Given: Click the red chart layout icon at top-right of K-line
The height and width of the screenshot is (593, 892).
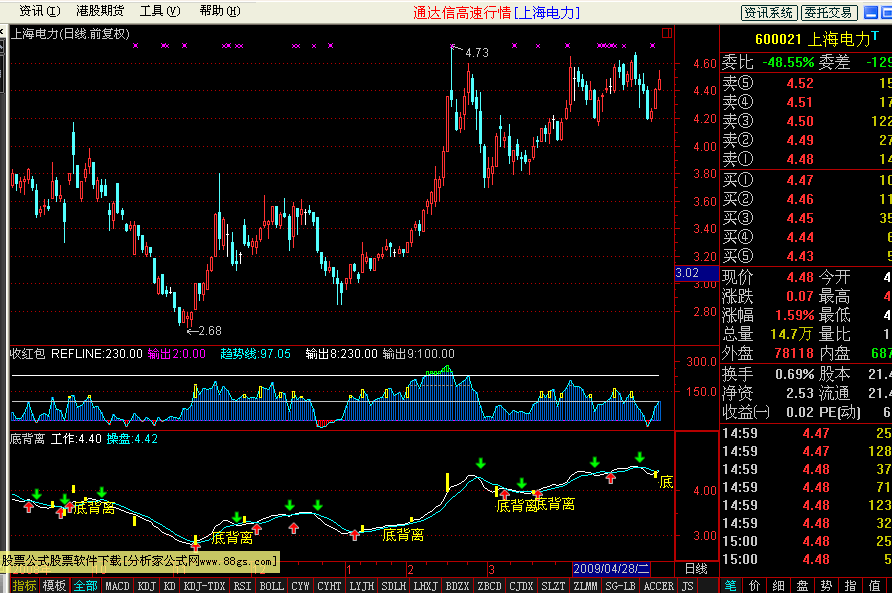Looking at the screenshot, I should [667, 34].
